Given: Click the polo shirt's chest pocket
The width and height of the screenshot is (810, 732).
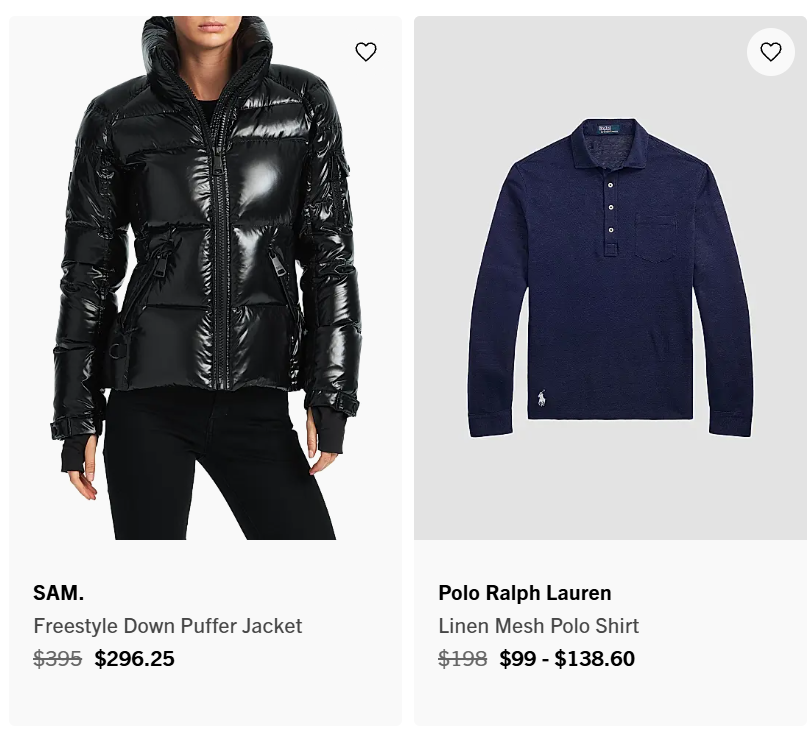Looking at the screenshot, I should 656,236.
